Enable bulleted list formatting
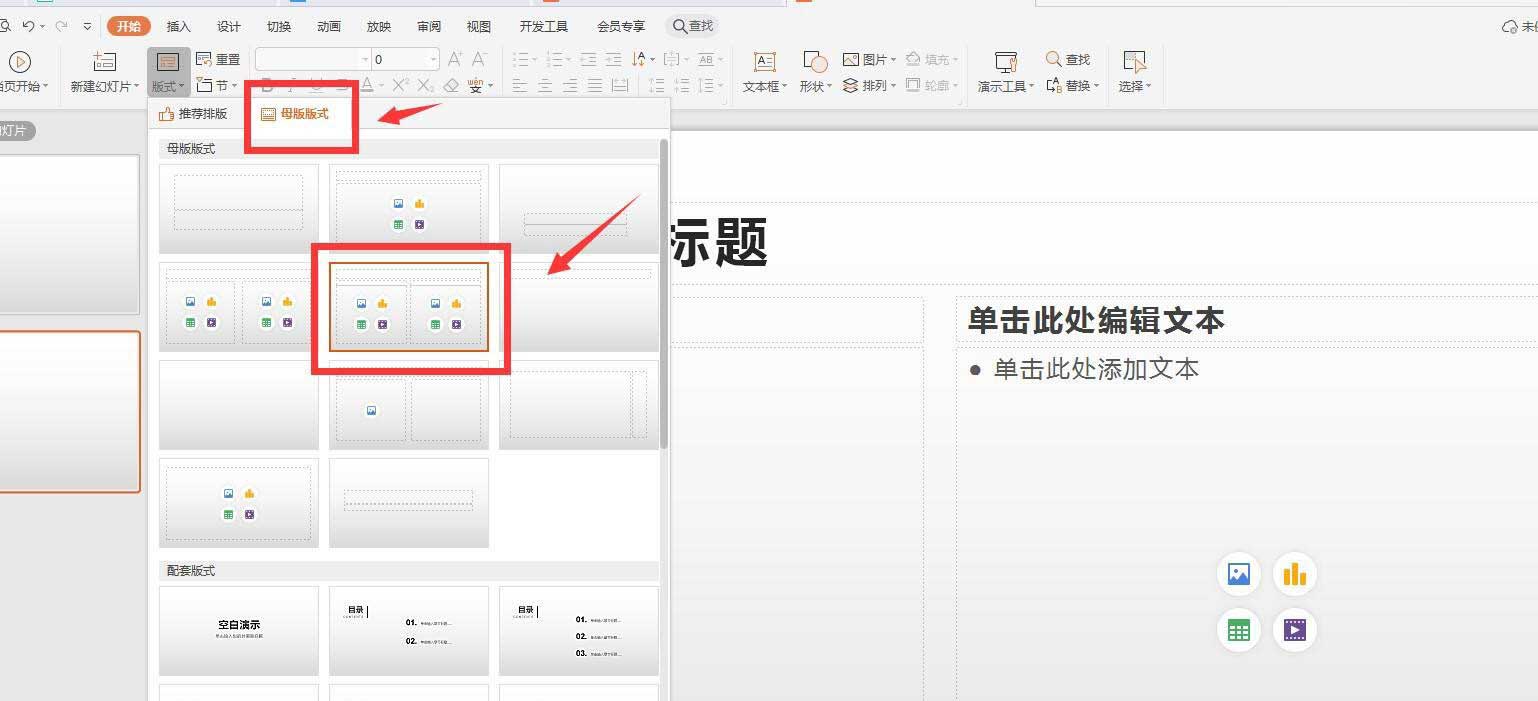The height and width of the screenshot is (701, 1538). 520,58
